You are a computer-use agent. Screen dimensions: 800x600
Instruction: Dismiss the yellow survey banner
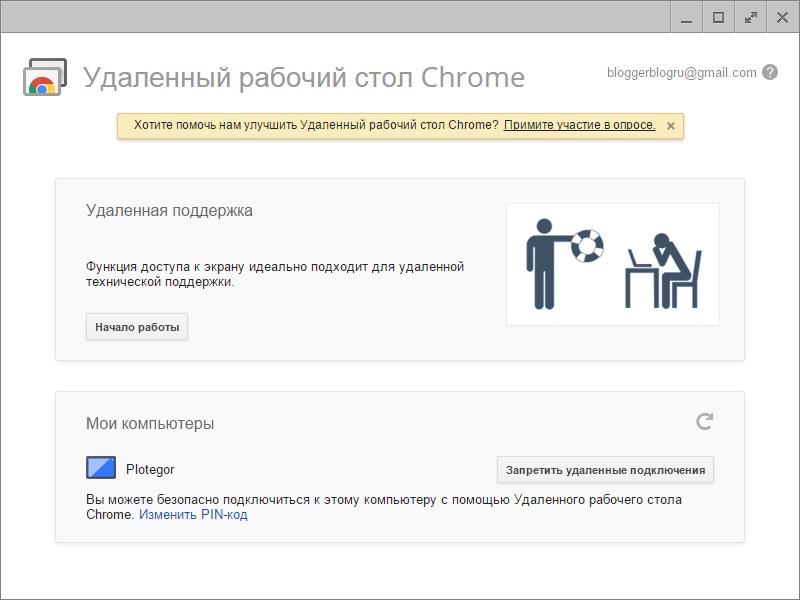[671, 126]
